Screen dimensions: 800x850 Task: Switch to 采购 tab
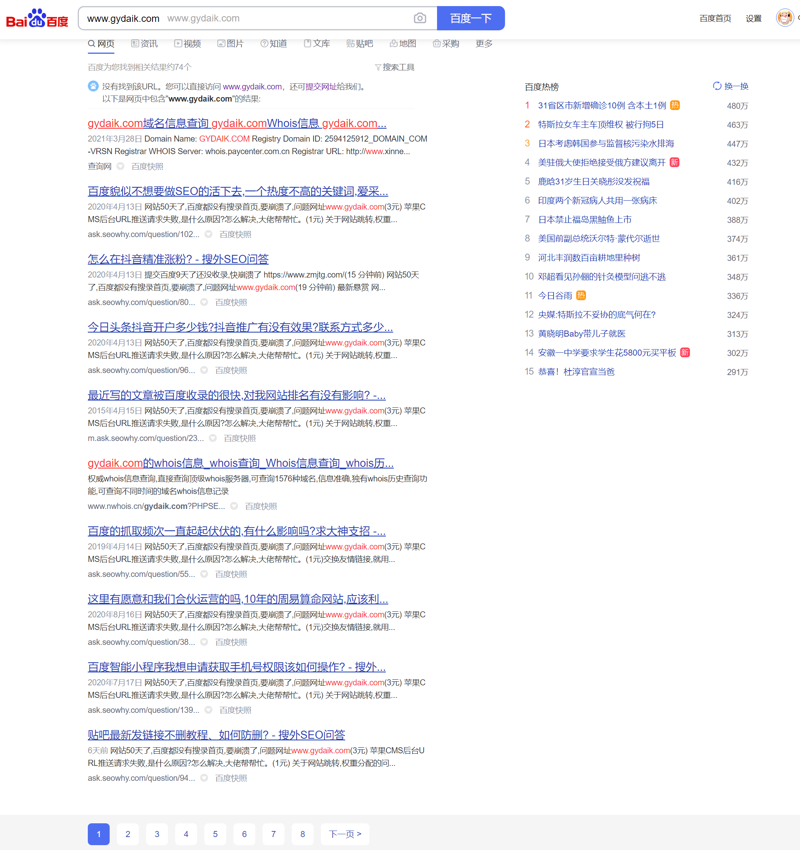pyautogui.click(x=446, y=44)
